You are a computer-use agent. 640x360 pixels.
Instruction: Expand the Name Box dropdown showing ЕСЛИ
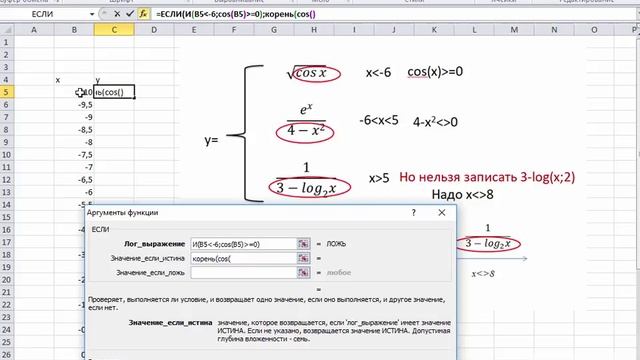click(x=91, y=14)
